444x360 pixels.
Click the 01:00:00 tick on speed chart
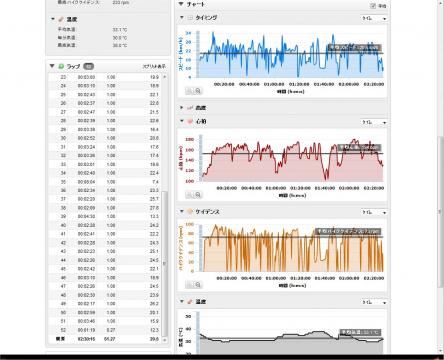coord(274,84)
